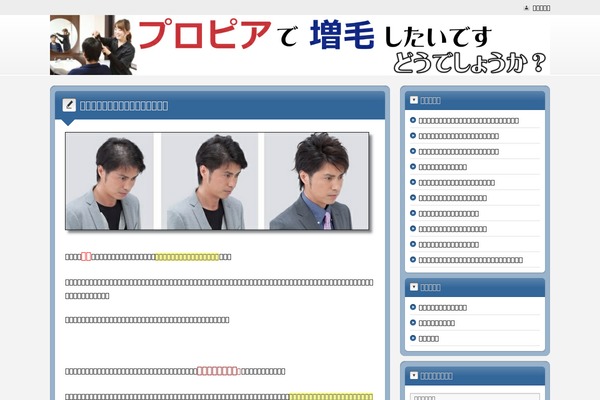Open second link in the middle sidebar panel

coord(437,323)
